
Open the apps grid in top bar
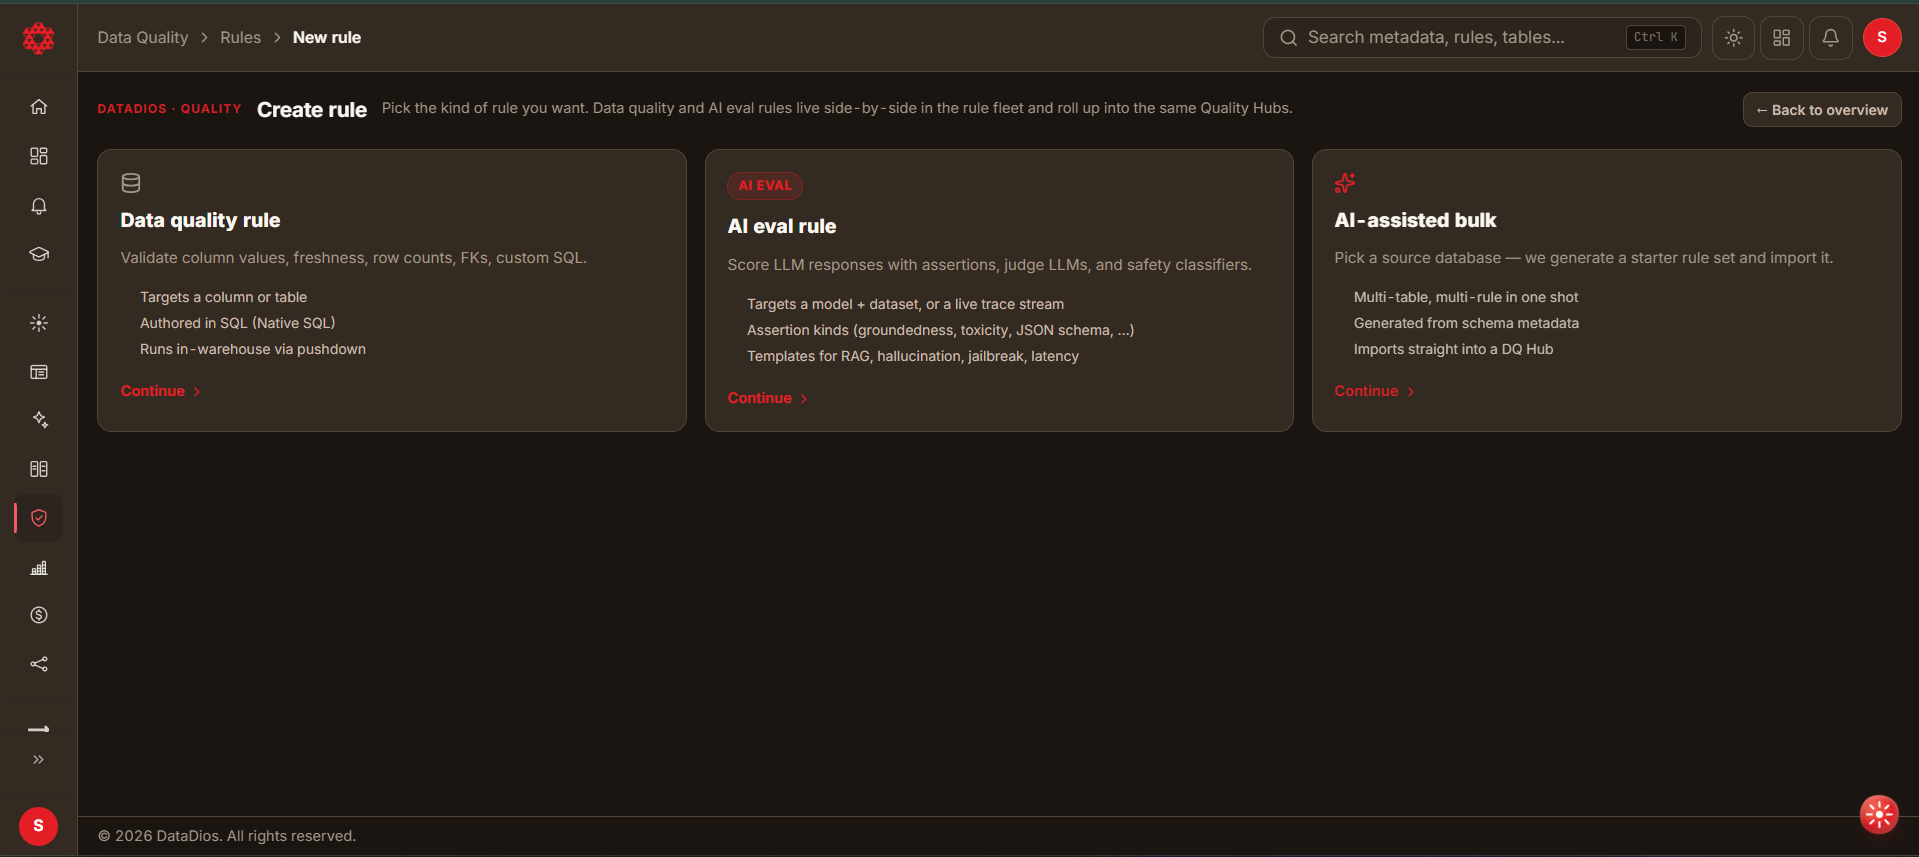tap(1782, 38)
